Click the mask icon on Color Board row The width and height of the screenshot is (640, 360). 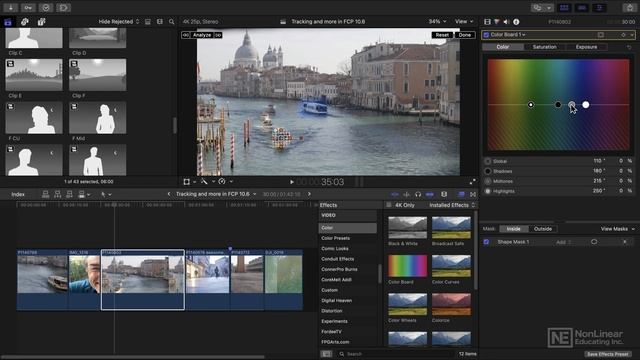601,35
